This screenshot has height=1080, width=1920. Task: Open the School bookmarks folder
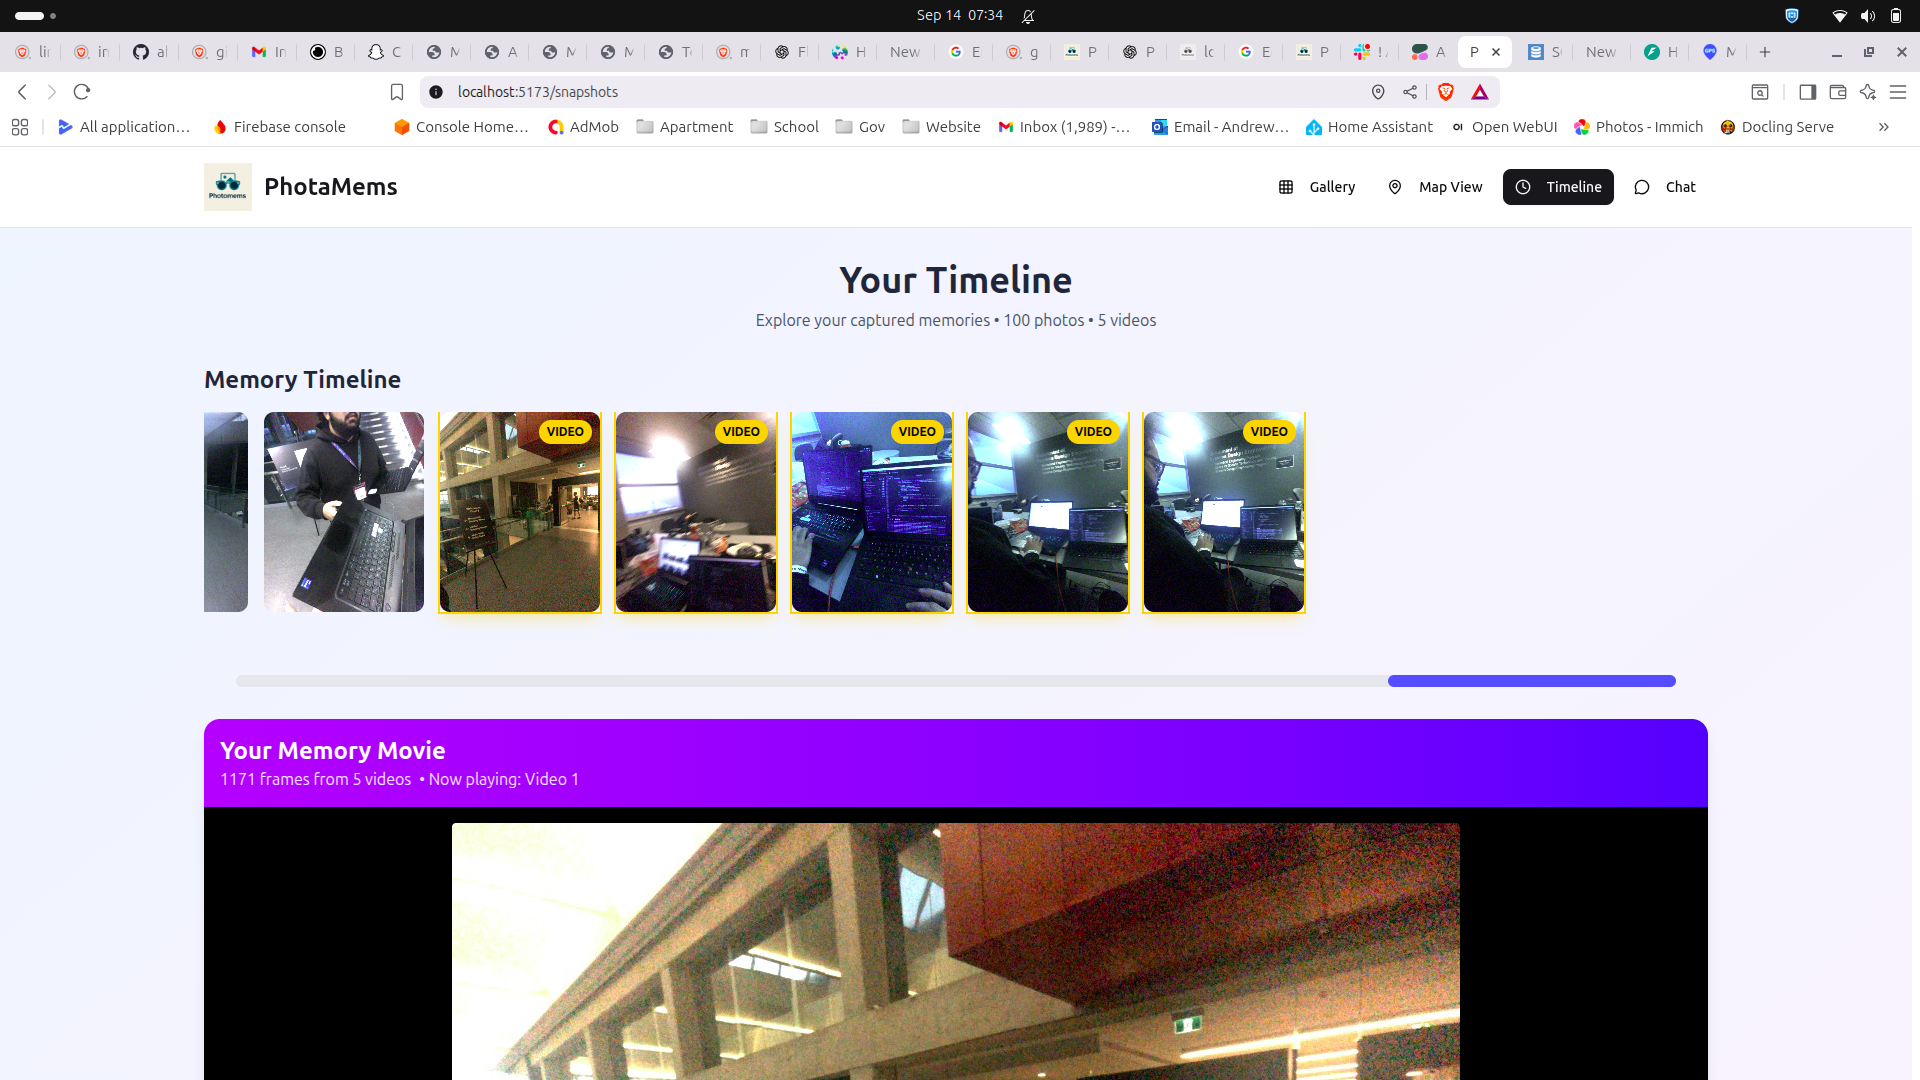[x=785, y=127]
